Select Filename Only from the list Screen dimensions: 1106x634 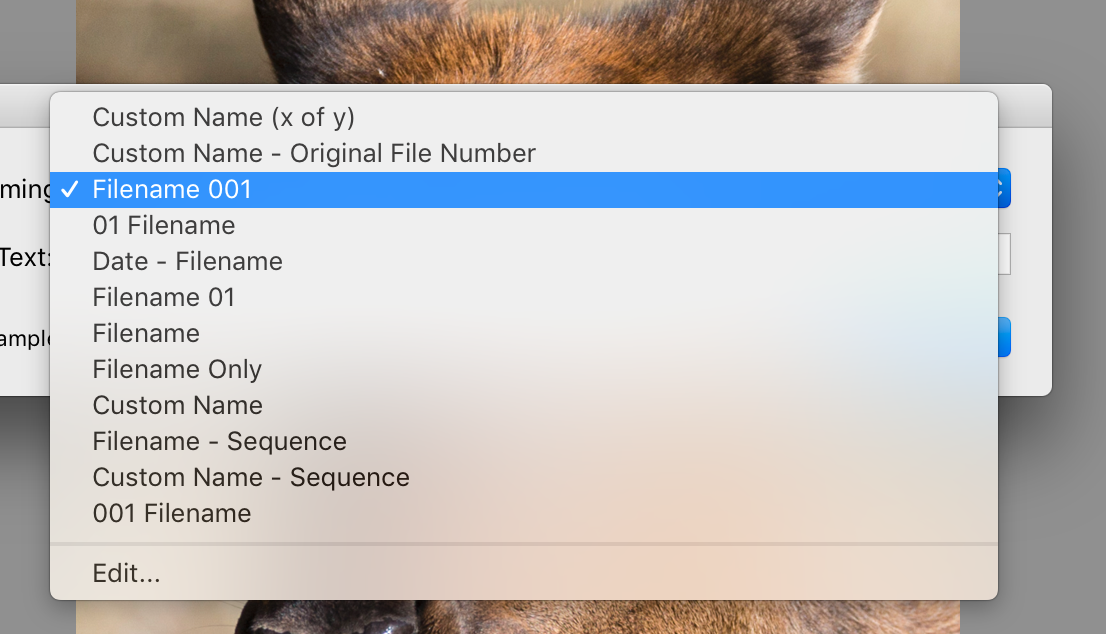177,369
